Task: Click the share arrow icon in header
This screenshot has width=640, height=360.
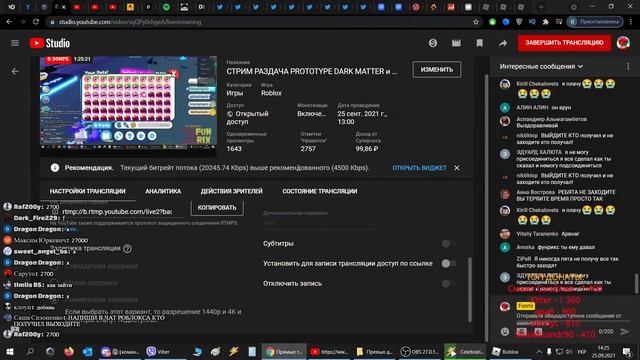Action: (503, 43)
